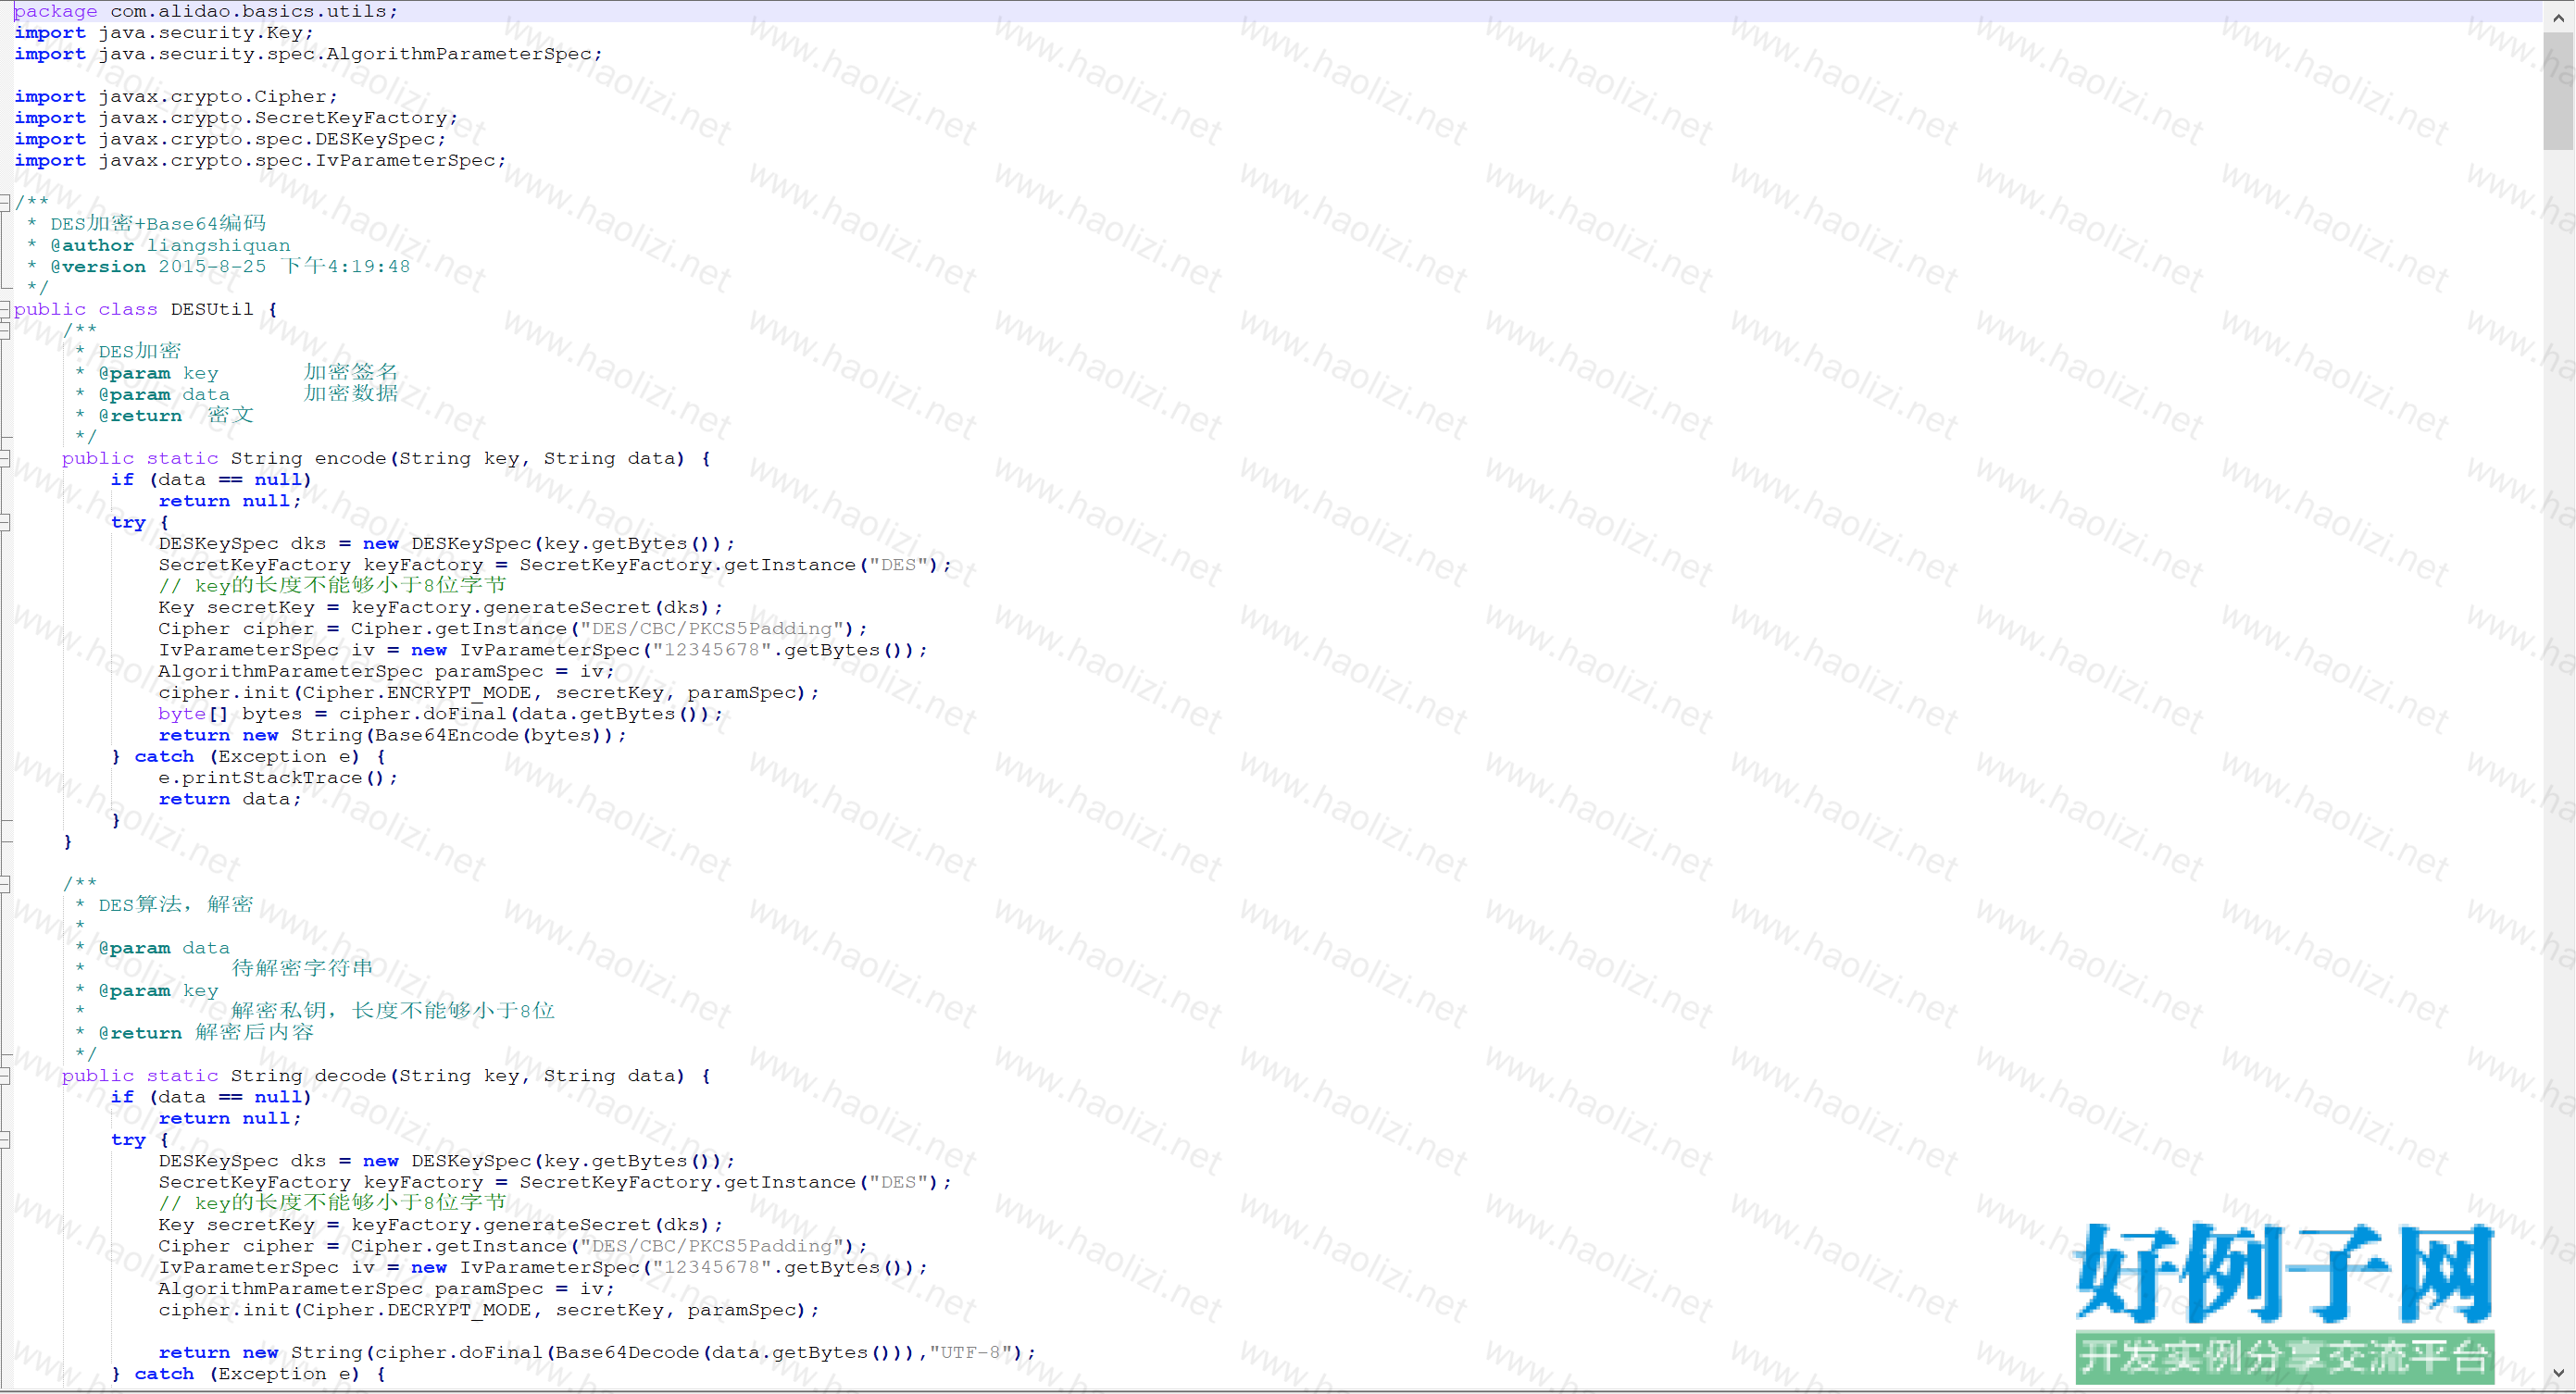The width and height of the screenshot is (2576, 1394).
Task: Collapse the file header comment fold marker
Action: [x=5, y=203]
